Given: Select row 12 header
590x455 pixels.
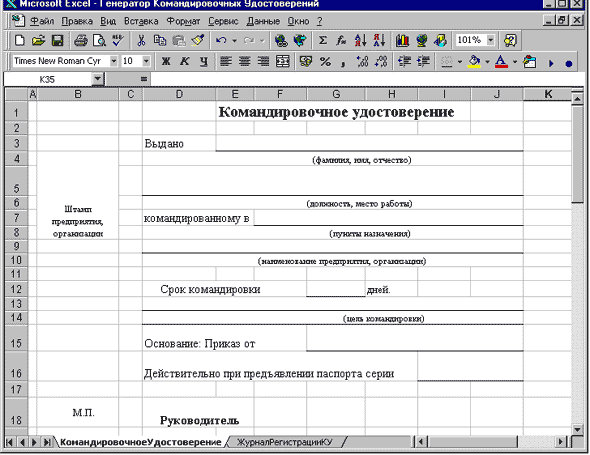Looking at the screenshot, I should 16,289.
